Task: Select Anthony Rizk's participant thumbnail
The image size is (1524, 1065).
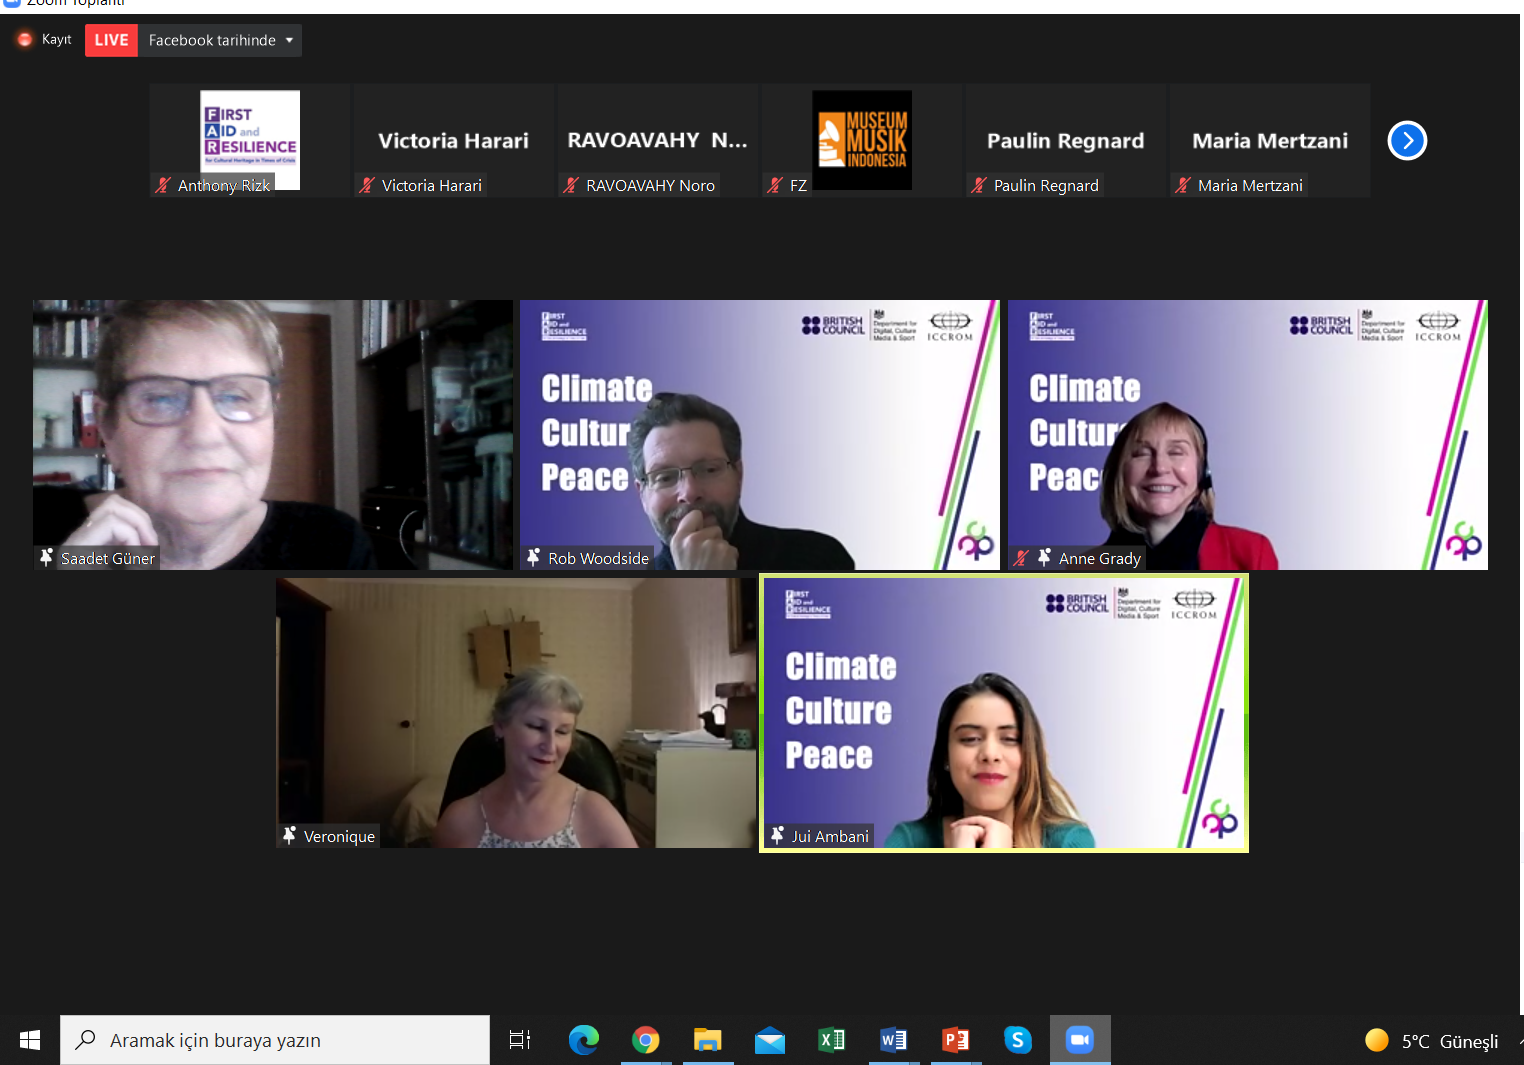Action: pos(250,140)
